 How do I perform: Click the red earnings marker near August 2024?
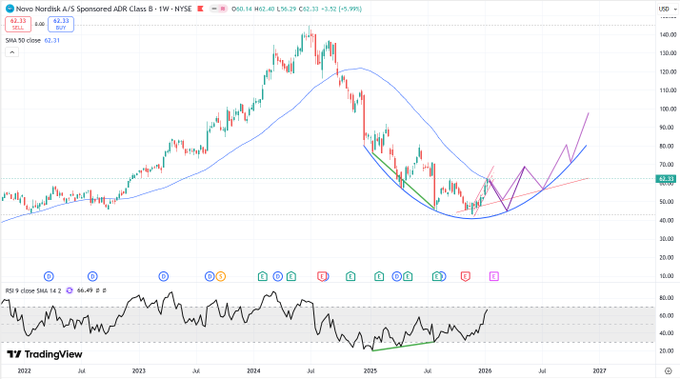point(322,276)
